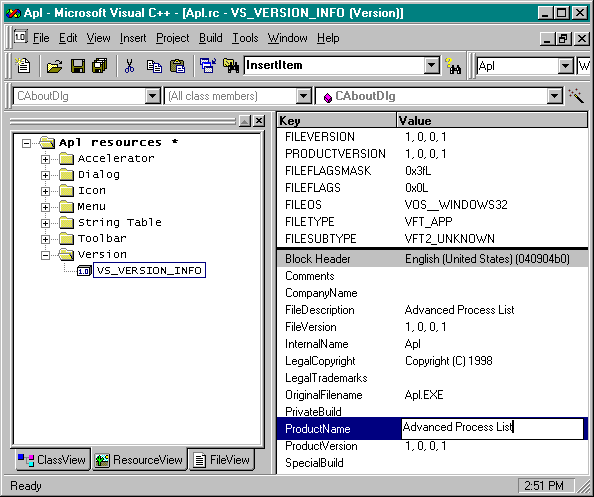Open the All class members dropdown
Viewport: 594px width, 497px height.
tap(303, 96)
